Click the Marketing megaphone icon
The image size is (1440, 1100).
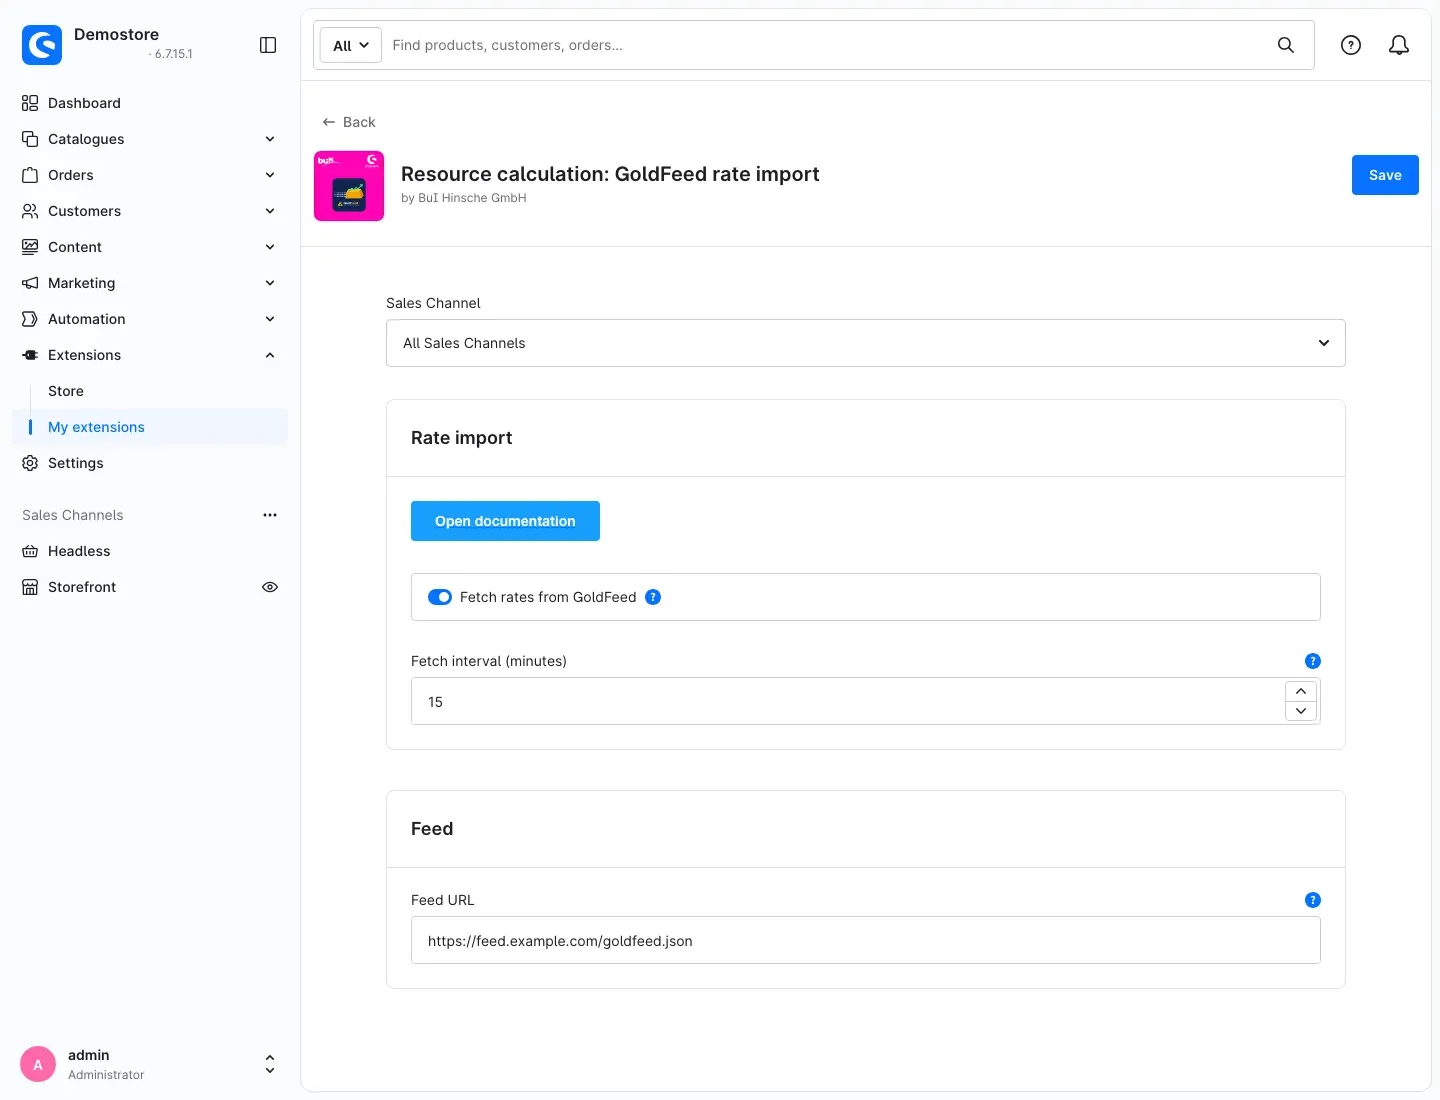tap(30, 283)
